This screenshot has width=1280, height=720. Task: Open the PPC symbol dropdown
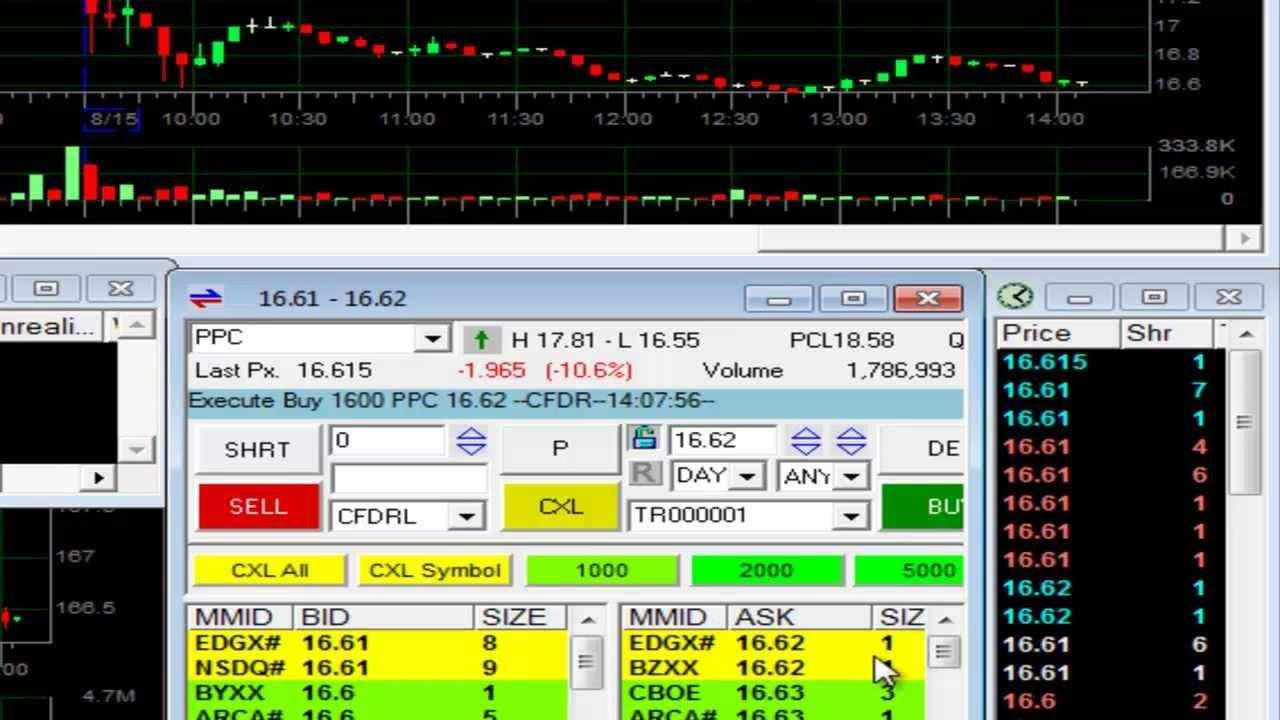432,339
